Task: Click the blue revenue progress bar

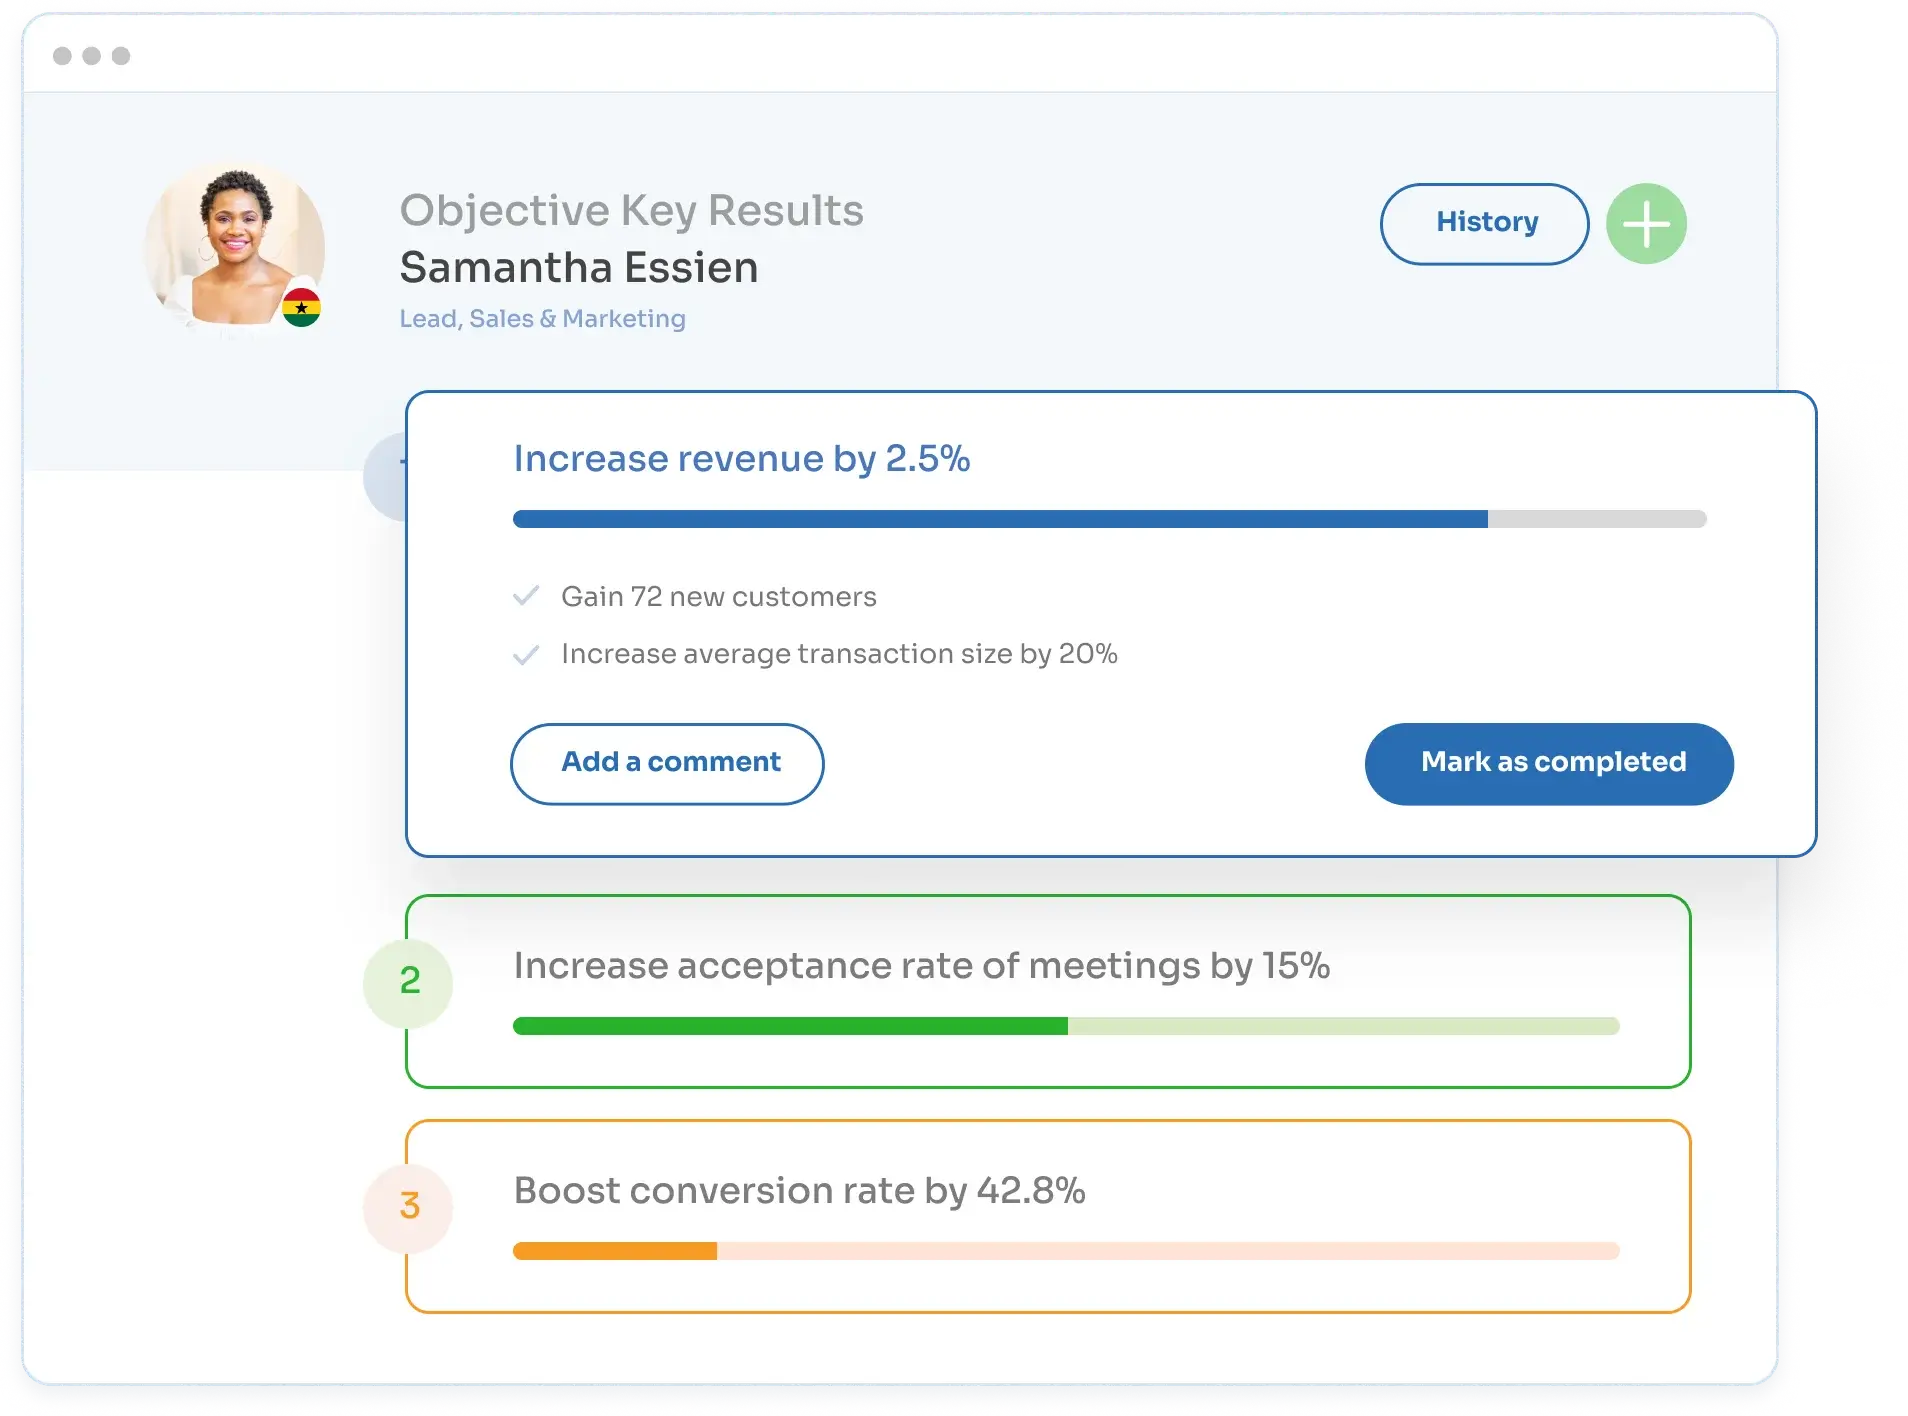Action: (x=1109, y=519)
